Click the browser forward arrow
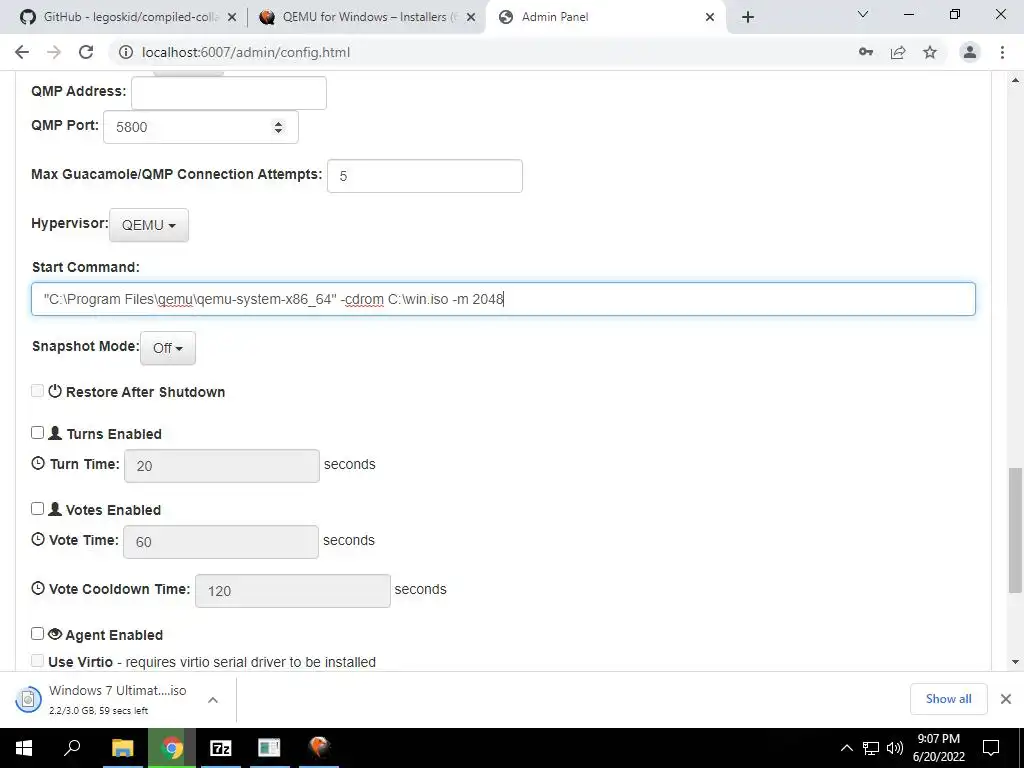 (x=54, y=52)
